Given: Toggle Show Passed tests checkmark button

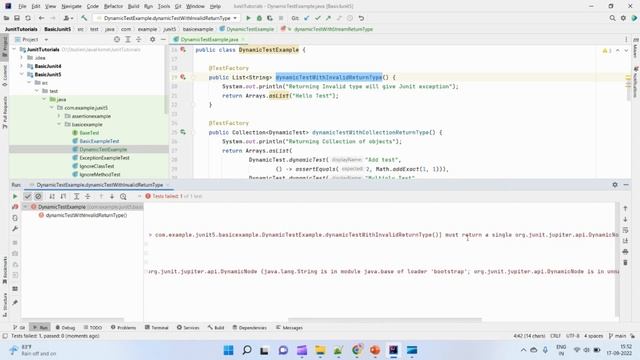Looking at the screenshot, I should pyautogui.click(x=27, y=196).
